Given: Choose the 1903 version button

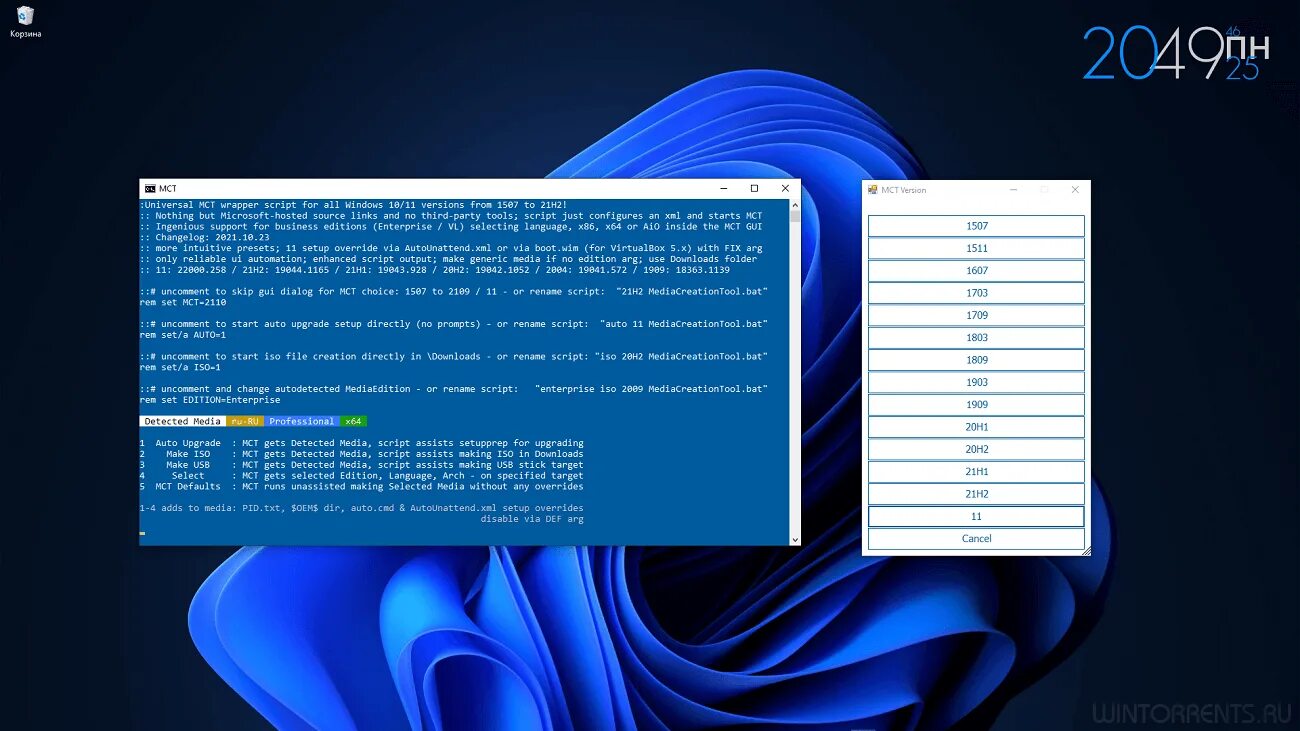Looking at the screenshot, I should coord(976,382).
